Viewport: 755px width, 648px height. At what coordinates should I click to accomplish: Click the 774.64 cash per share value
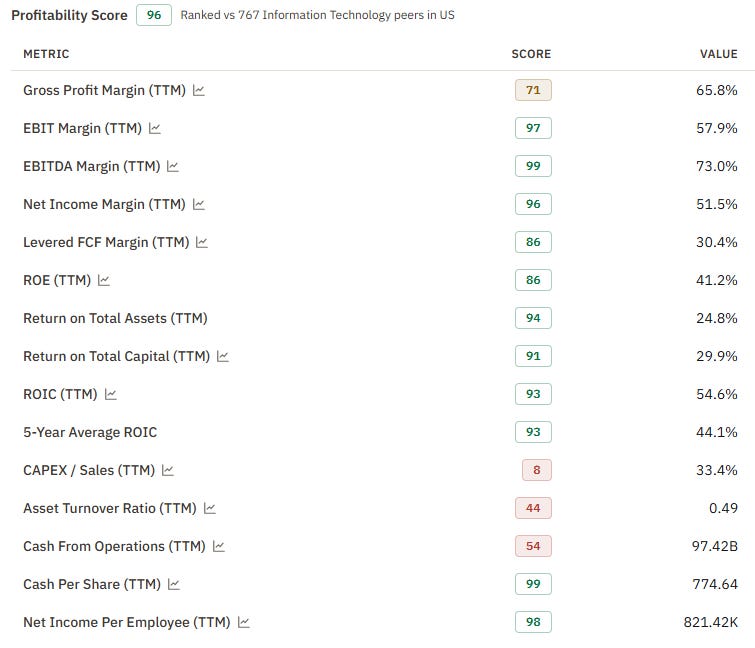715,584
